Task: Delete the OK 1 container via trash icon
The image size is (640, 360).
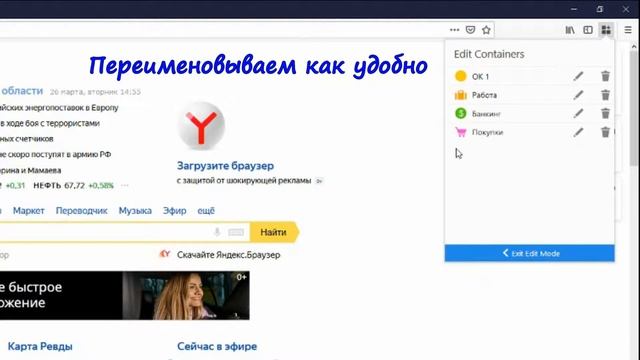Action: click(605, 76)
